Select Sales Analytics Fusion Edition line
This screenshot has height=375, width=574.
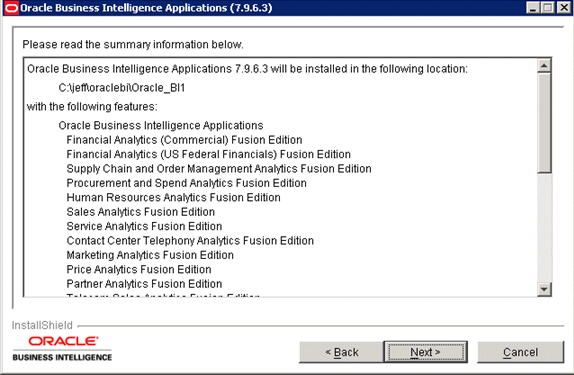coord(141,212)
